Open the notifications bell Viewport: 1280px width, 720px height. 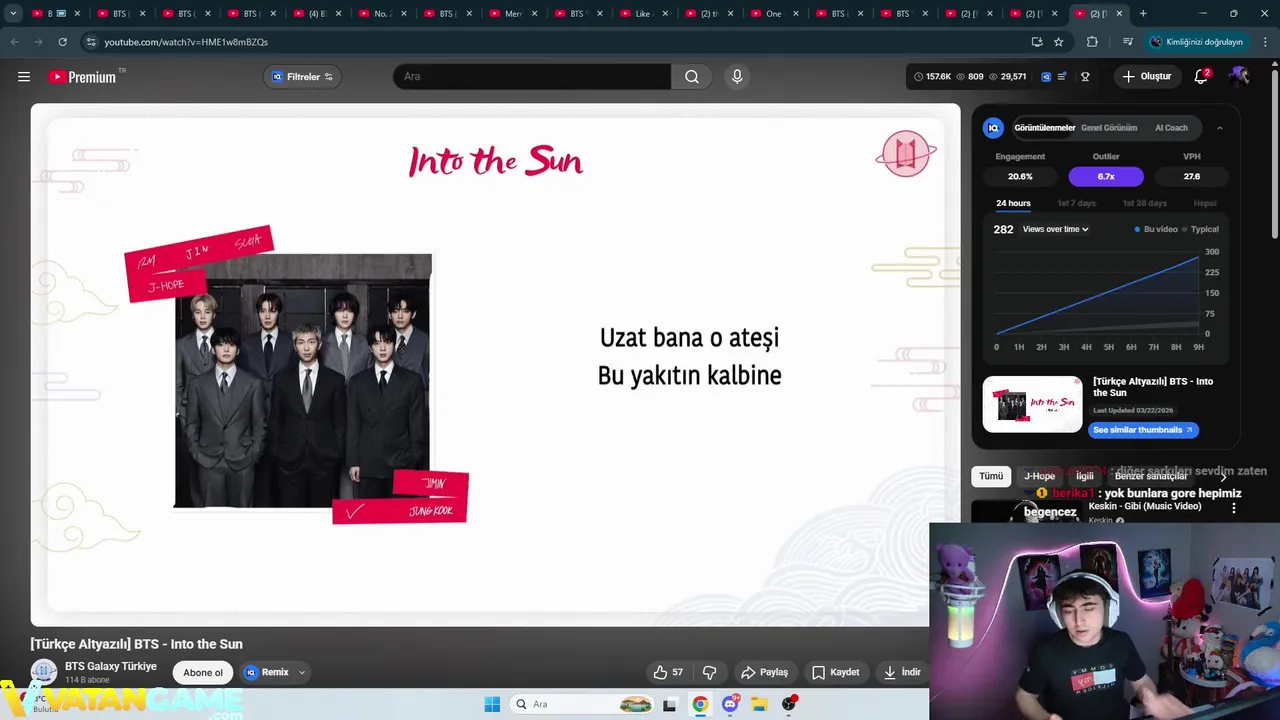coord(1201,77)
